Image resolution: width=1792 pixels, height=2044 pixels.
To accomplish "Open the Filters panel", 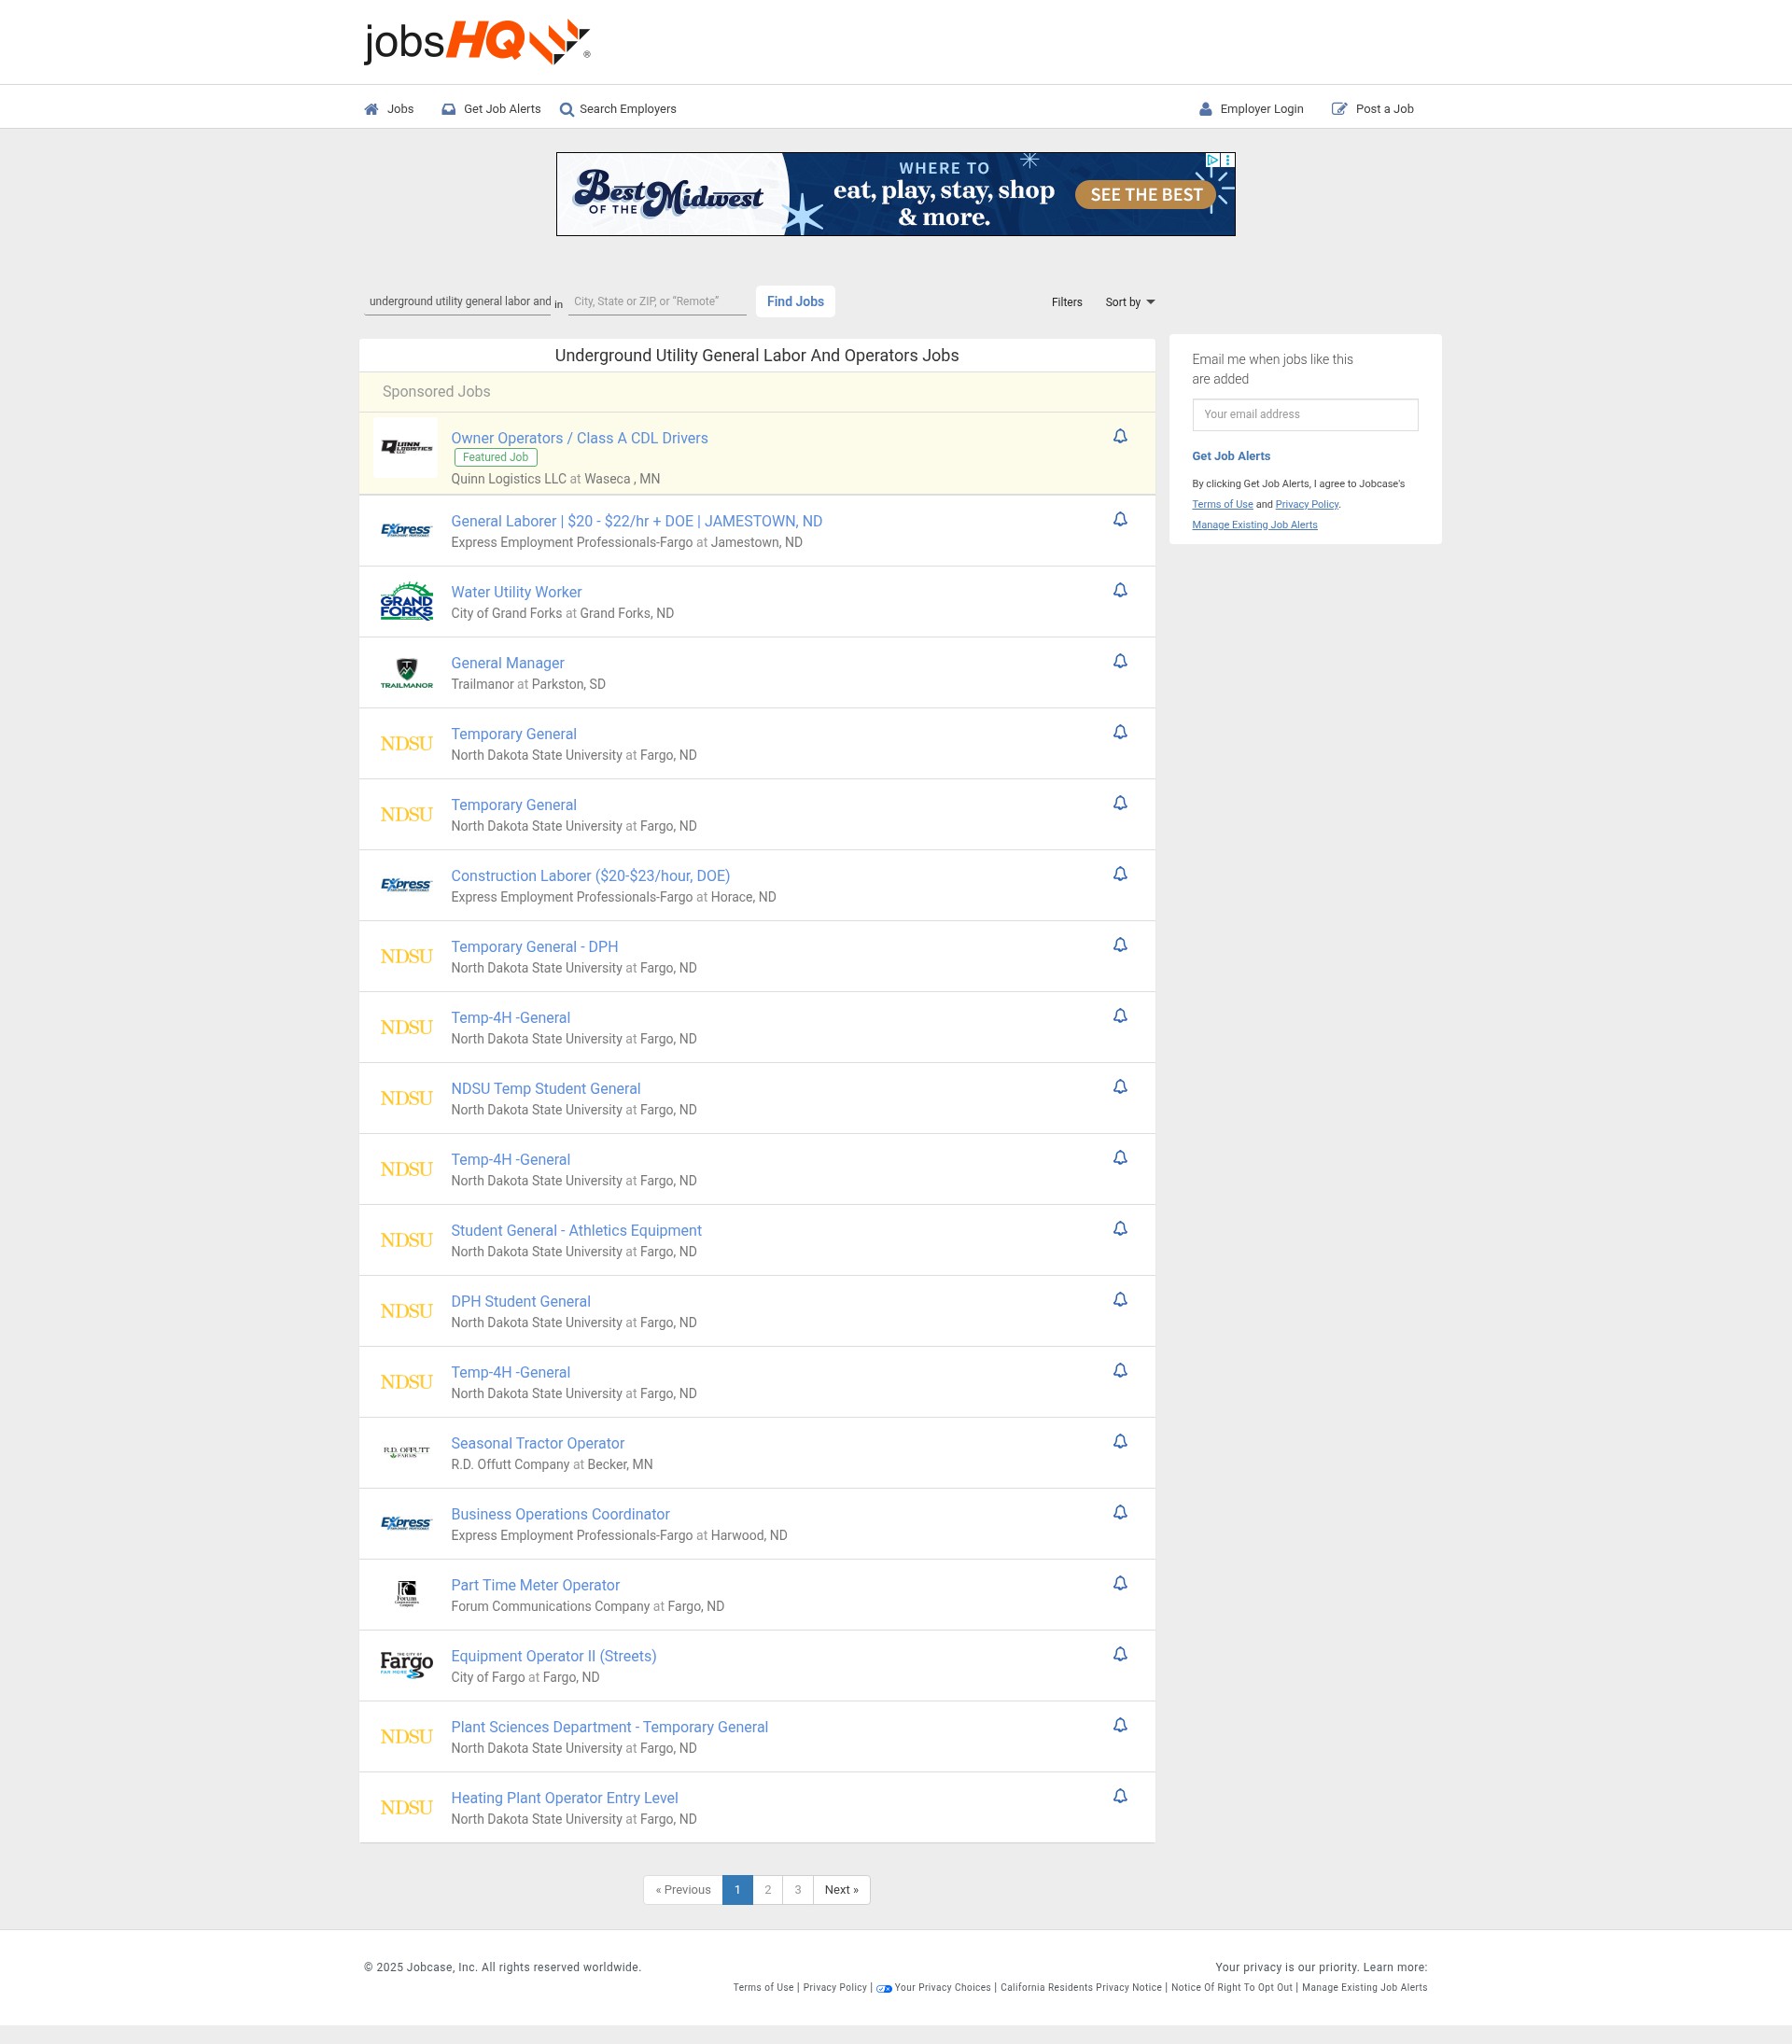I will (x=1066, y=302).
